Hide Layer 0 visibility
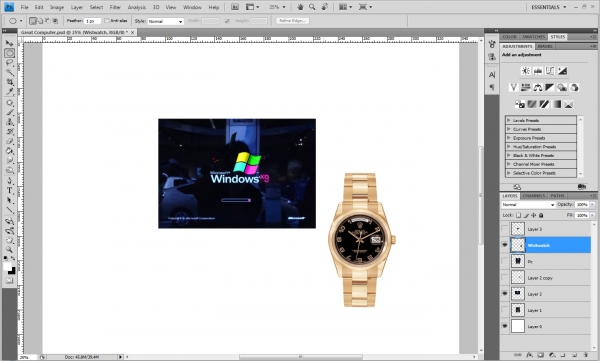 click(505, 326)
